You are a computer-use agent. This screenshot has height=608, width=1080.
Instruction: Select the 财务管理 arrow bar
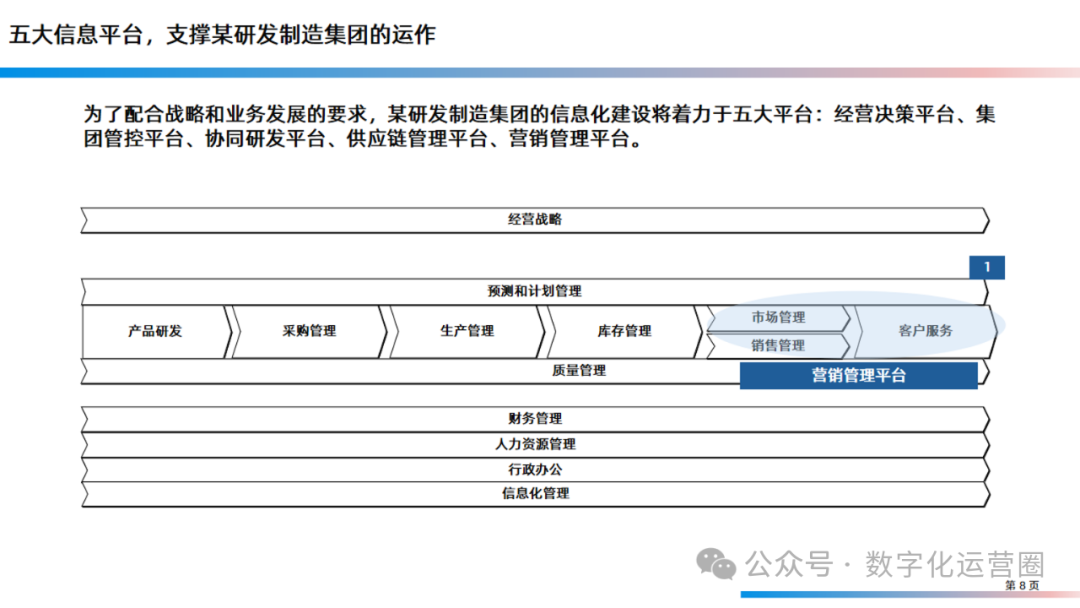535,419
